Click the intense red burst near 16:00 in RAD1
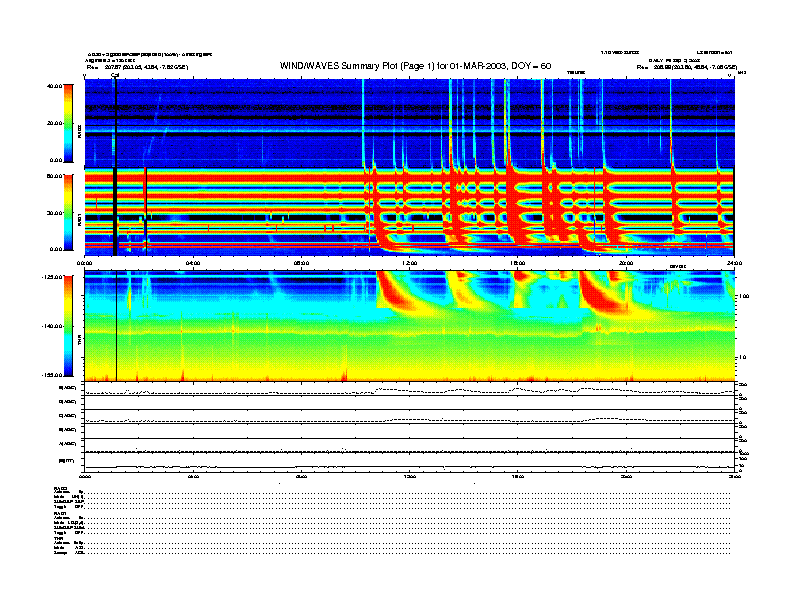 tap(511, 207)
